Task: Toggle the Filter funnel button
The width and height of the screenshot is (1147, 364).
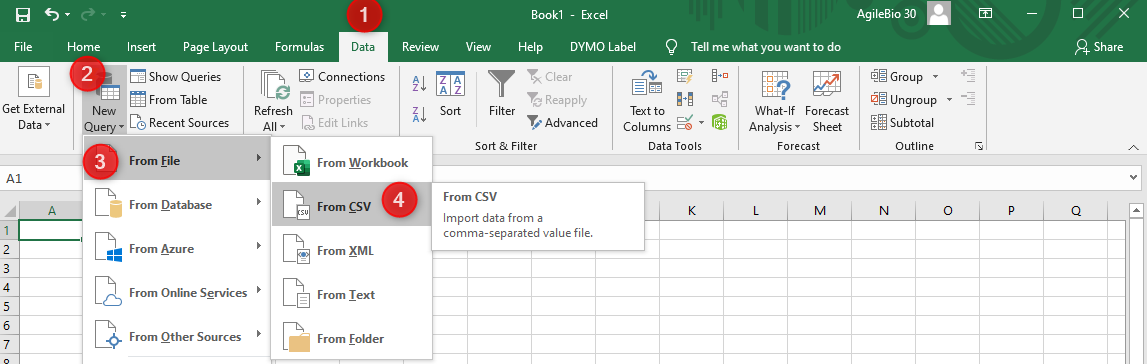Action: pyautogui.click(x=503, y=94)
